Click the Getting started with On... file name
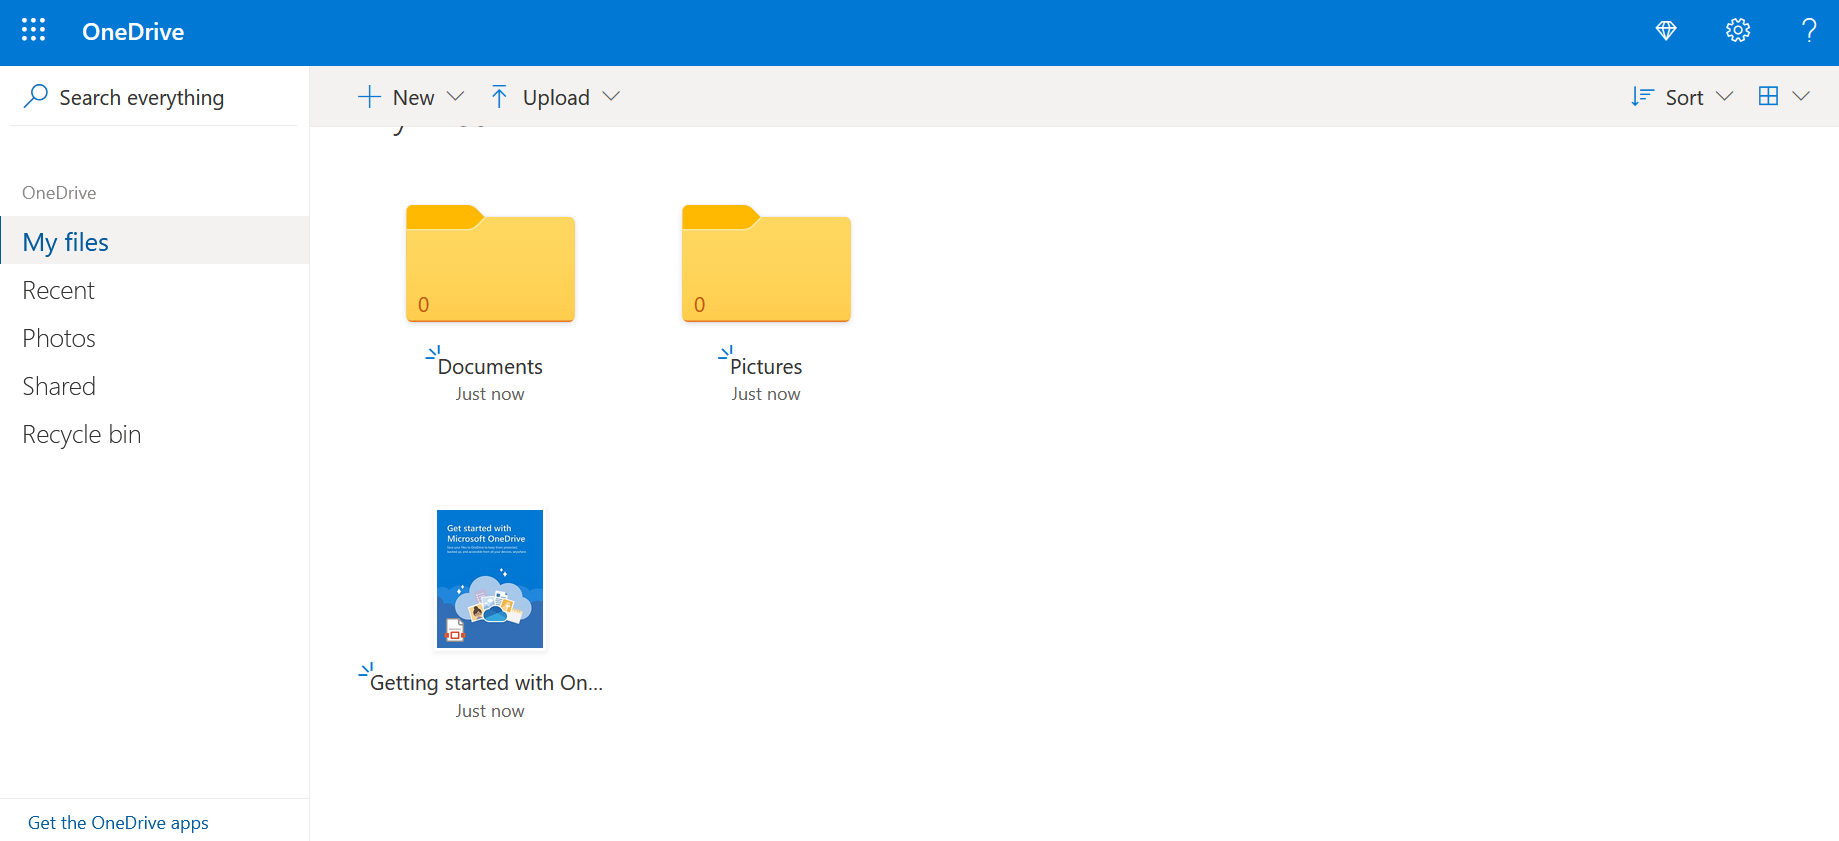This screenshot has height=841, width=1839. point(486,683)
